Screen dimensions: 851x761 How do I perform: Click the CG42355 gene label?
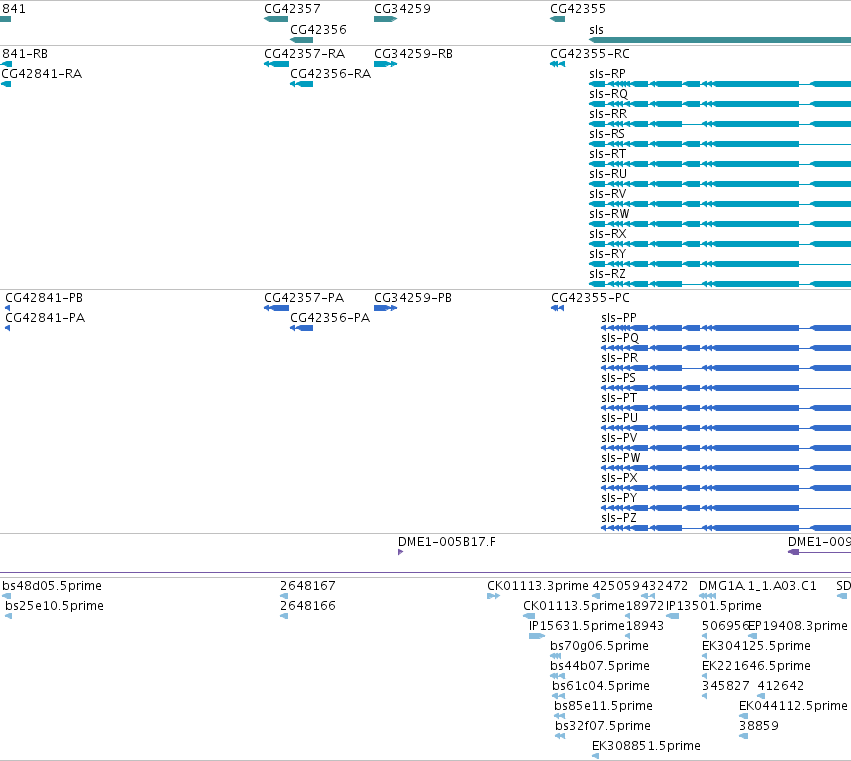577,9
